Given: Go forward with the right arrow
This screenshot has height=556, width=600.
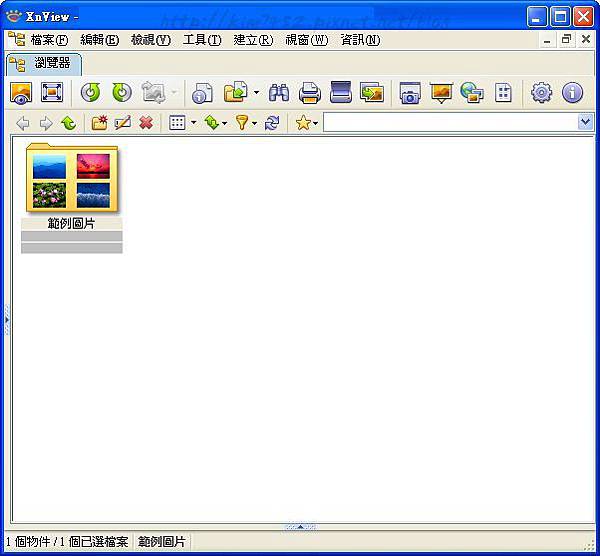Looking at the screenshot, I should 46,123.
